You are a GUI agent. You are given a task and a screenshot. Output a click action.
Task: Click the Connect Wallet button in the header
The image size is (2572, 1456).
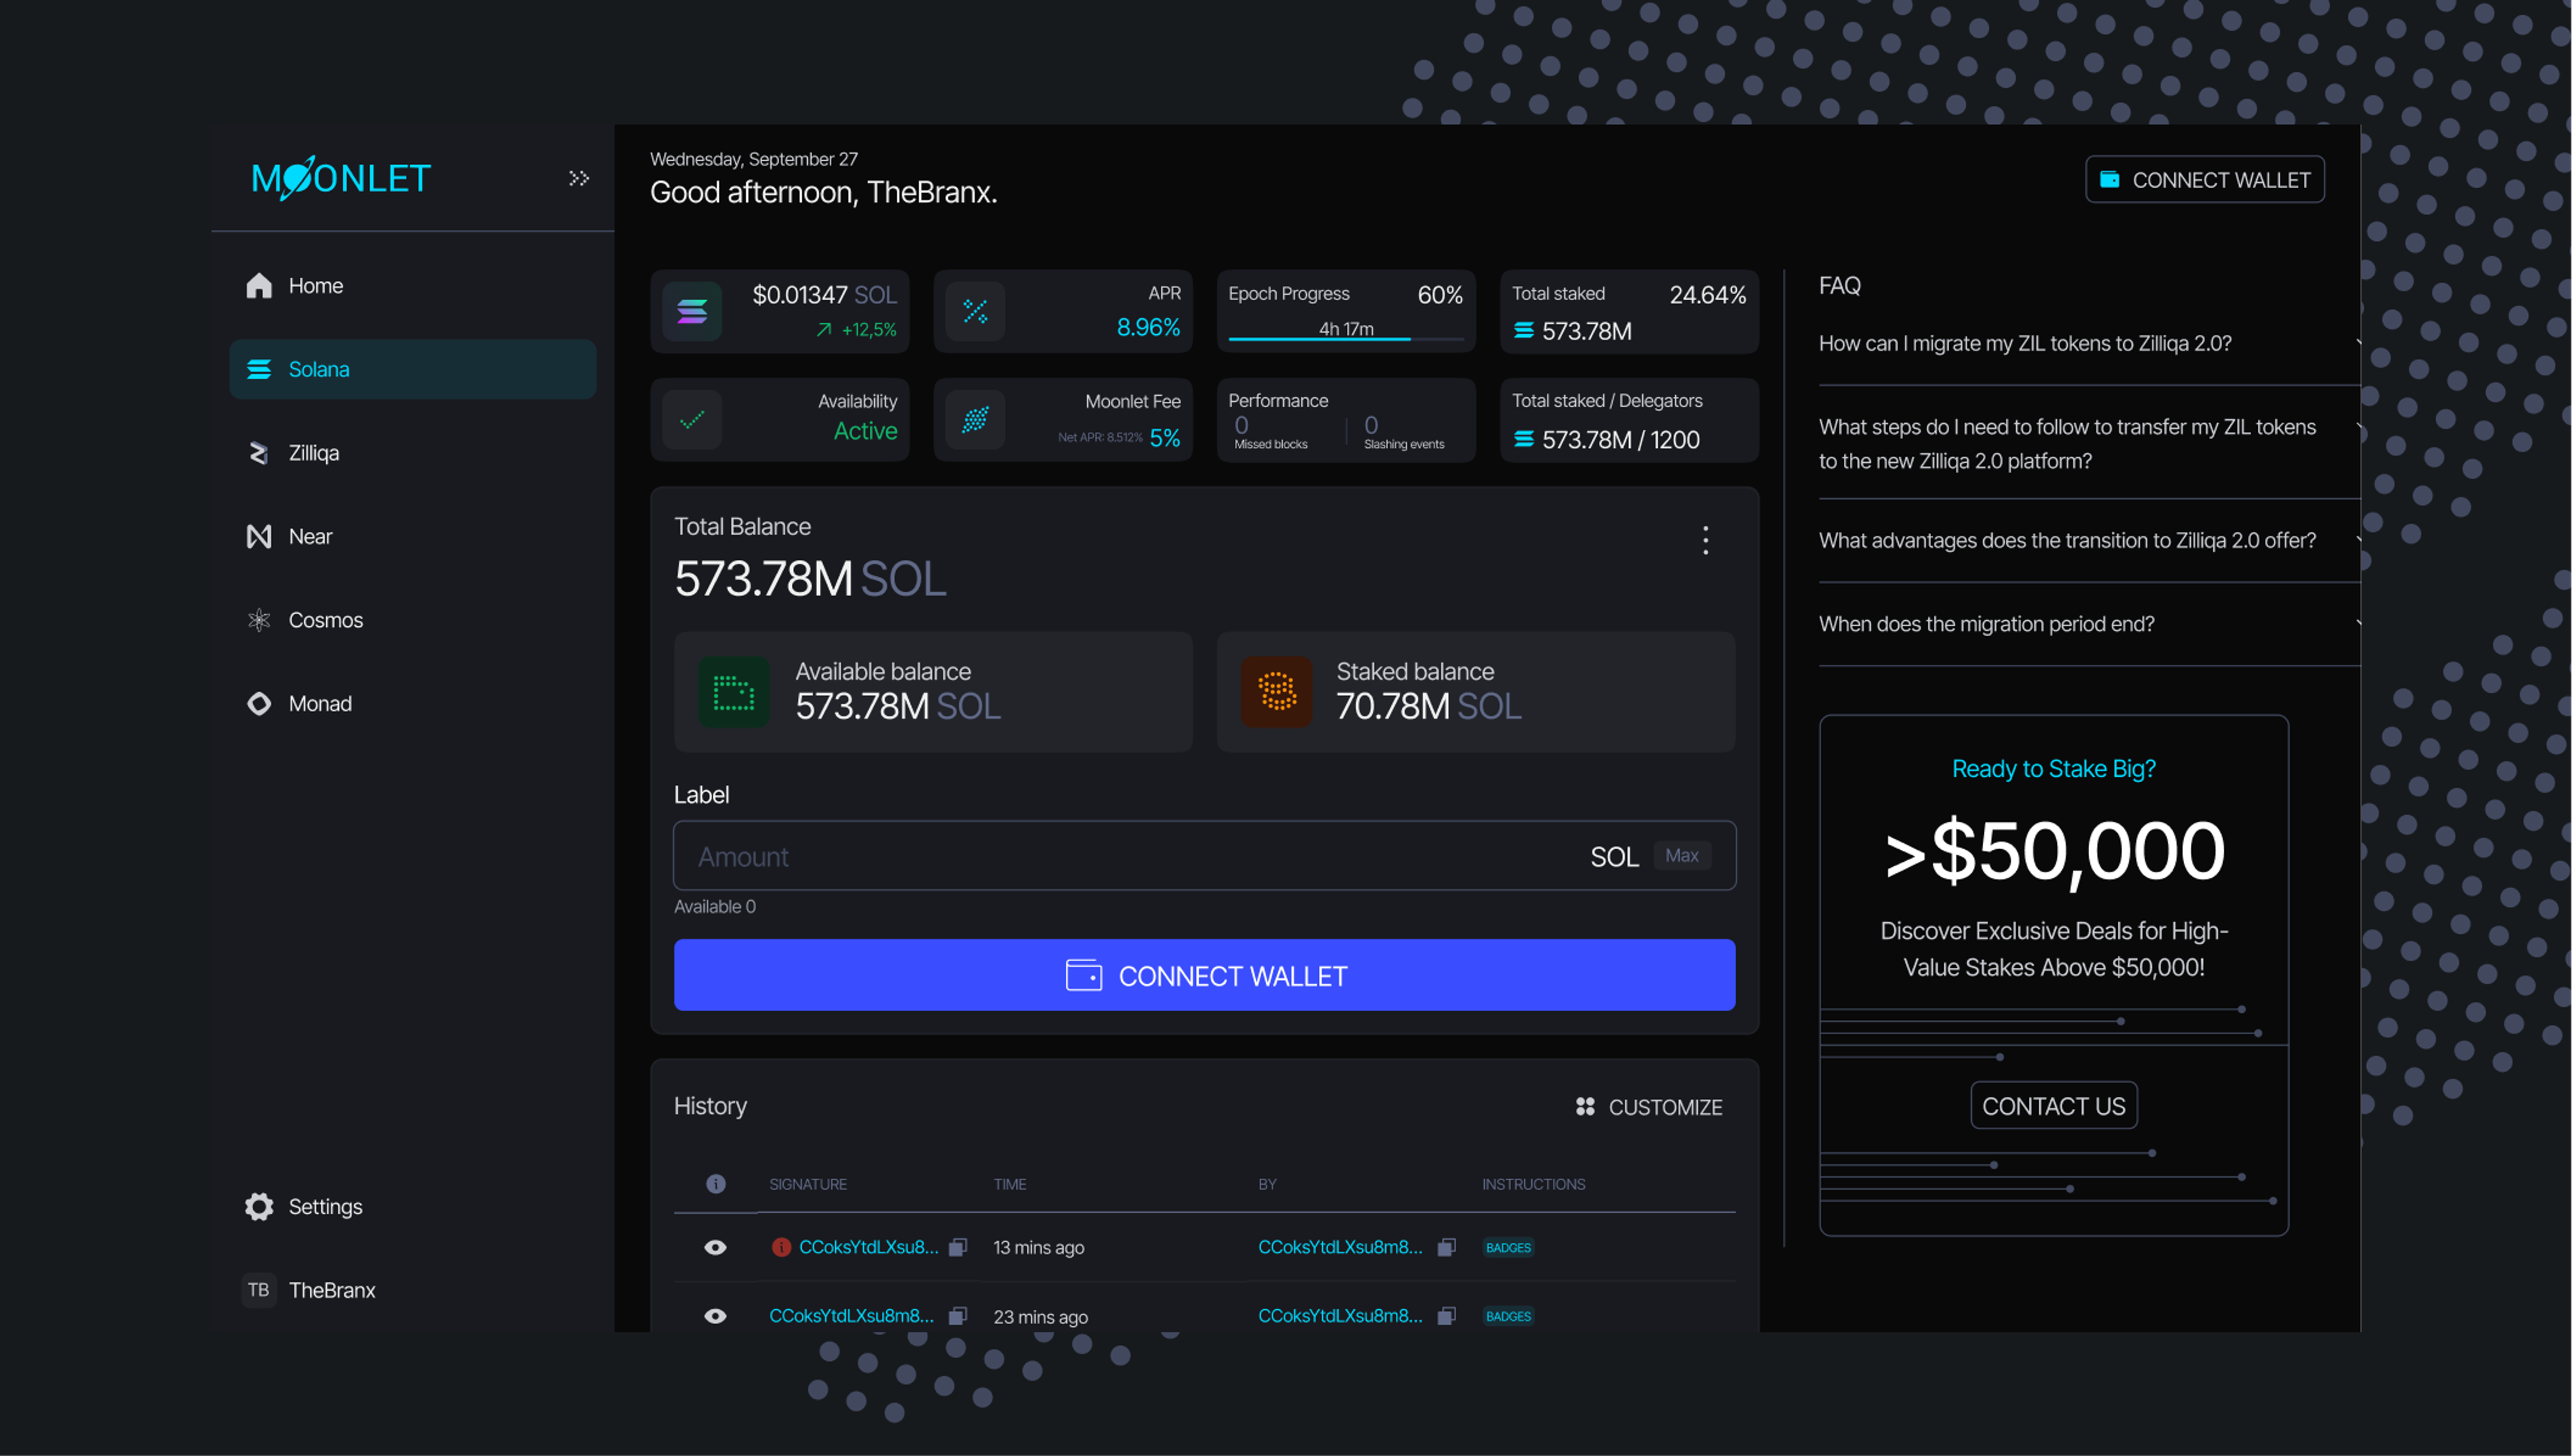click(2205, 179)
